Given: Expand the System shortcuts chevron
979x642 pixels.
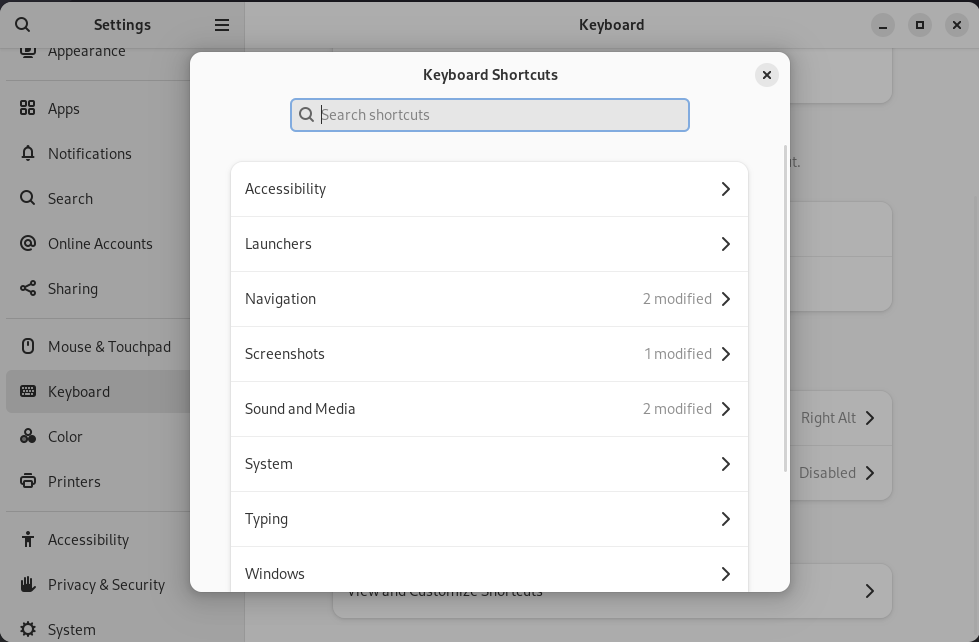Looking at the screenshot, I should [726, 463].
